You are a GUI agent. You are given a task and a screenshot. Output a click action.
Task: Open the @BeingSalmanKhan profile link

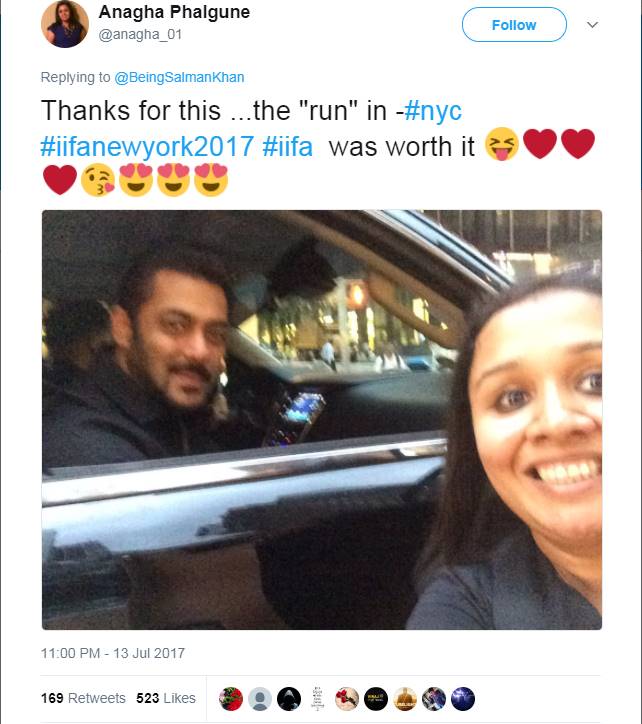pos(179,77)
